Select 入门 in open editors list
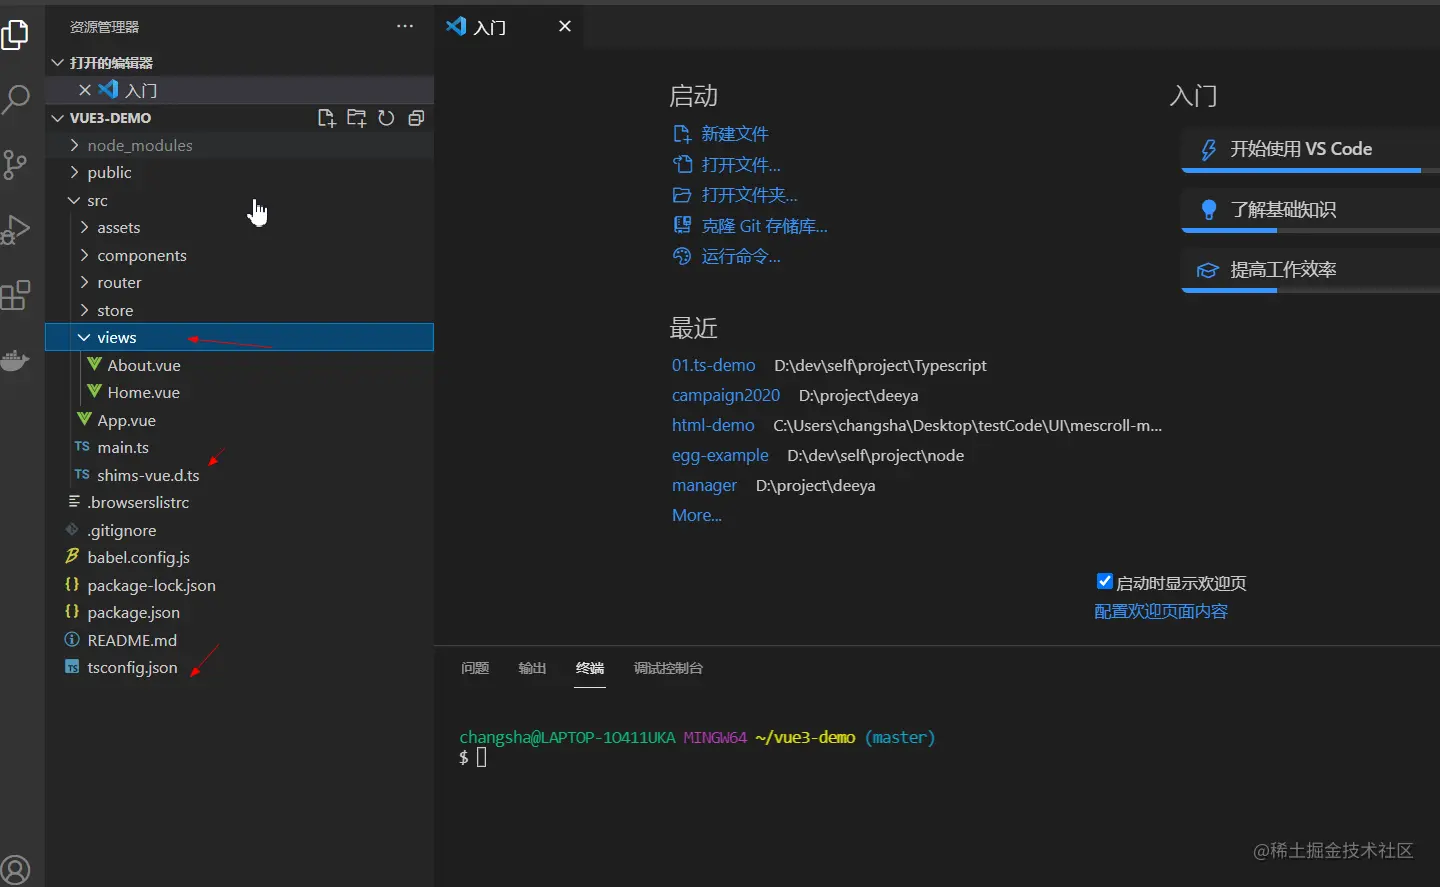This screenshot has width=1440, height=887. coord(240,90)
